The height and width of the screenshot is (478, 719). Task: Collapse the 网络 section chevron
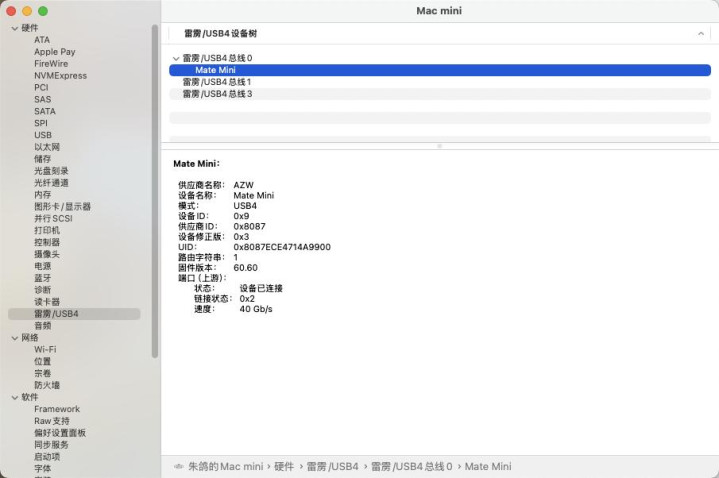(x=15, y=338)
